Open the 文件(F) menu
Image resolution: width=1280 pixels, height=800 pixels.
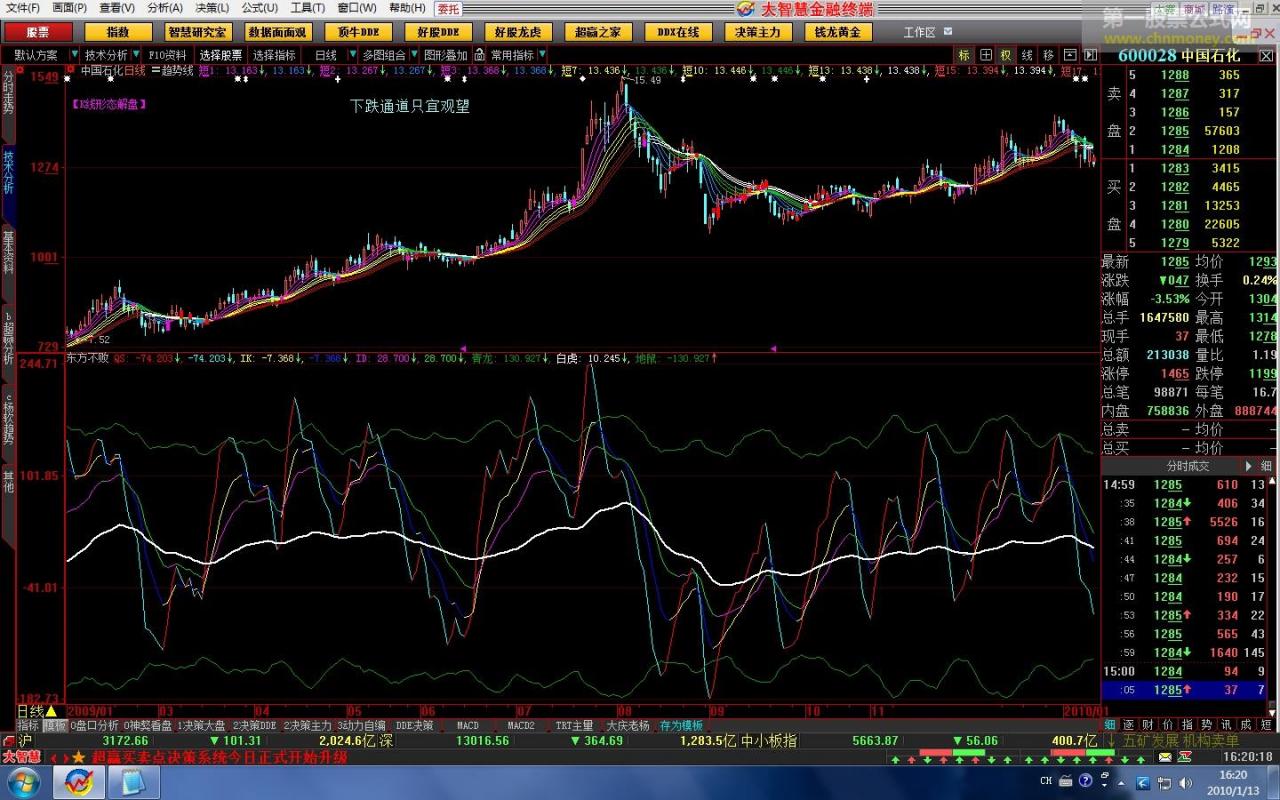pos(23,8)
